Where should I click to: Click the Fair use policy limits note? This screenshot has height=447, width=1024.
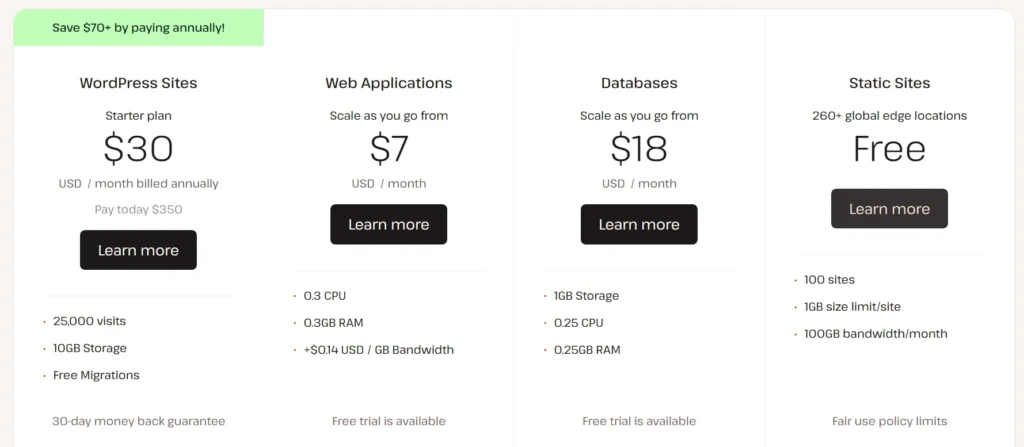click(889, 421)
